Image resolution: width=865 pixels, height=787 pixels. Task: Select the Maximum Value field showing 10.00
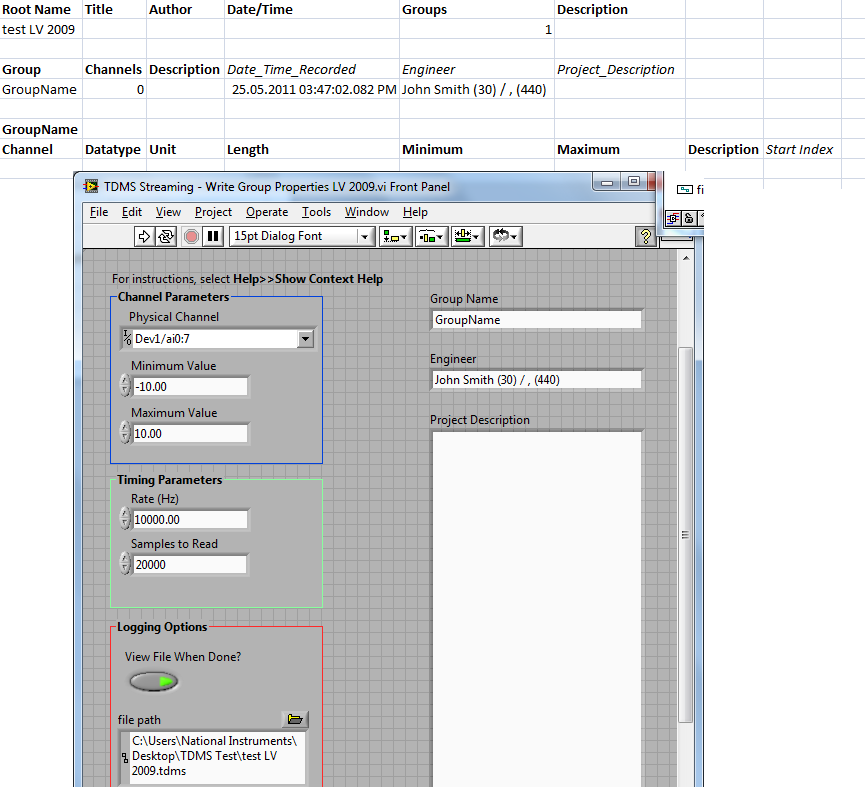(x=190, y=433)
